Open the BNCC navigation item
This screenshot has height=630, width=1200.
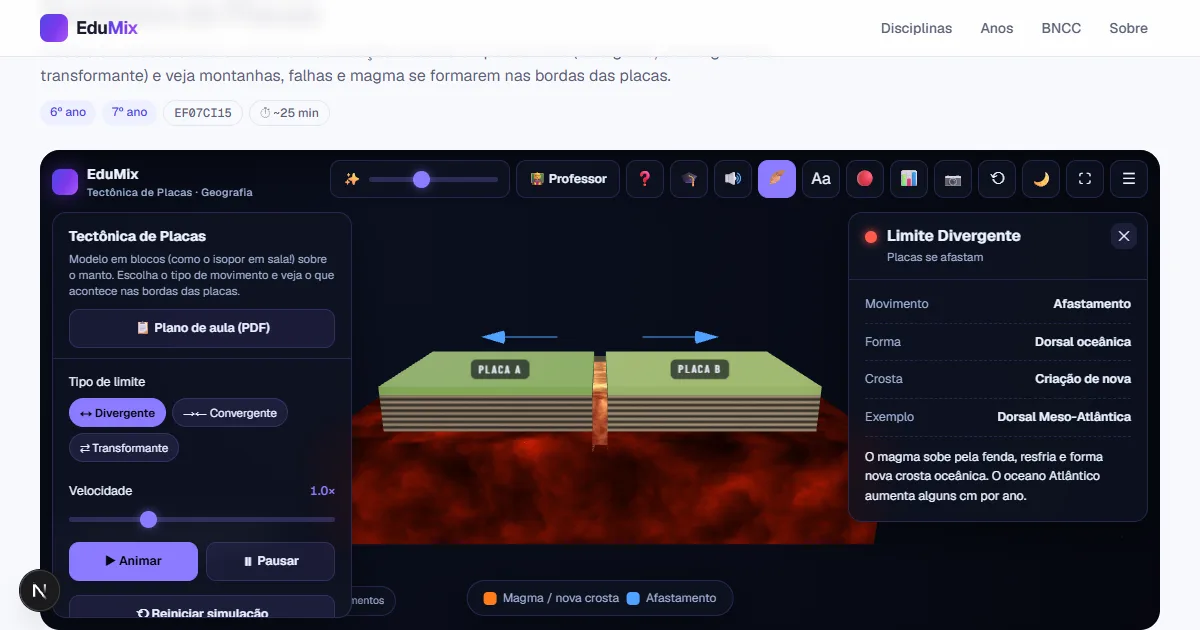click(1061, 28)
